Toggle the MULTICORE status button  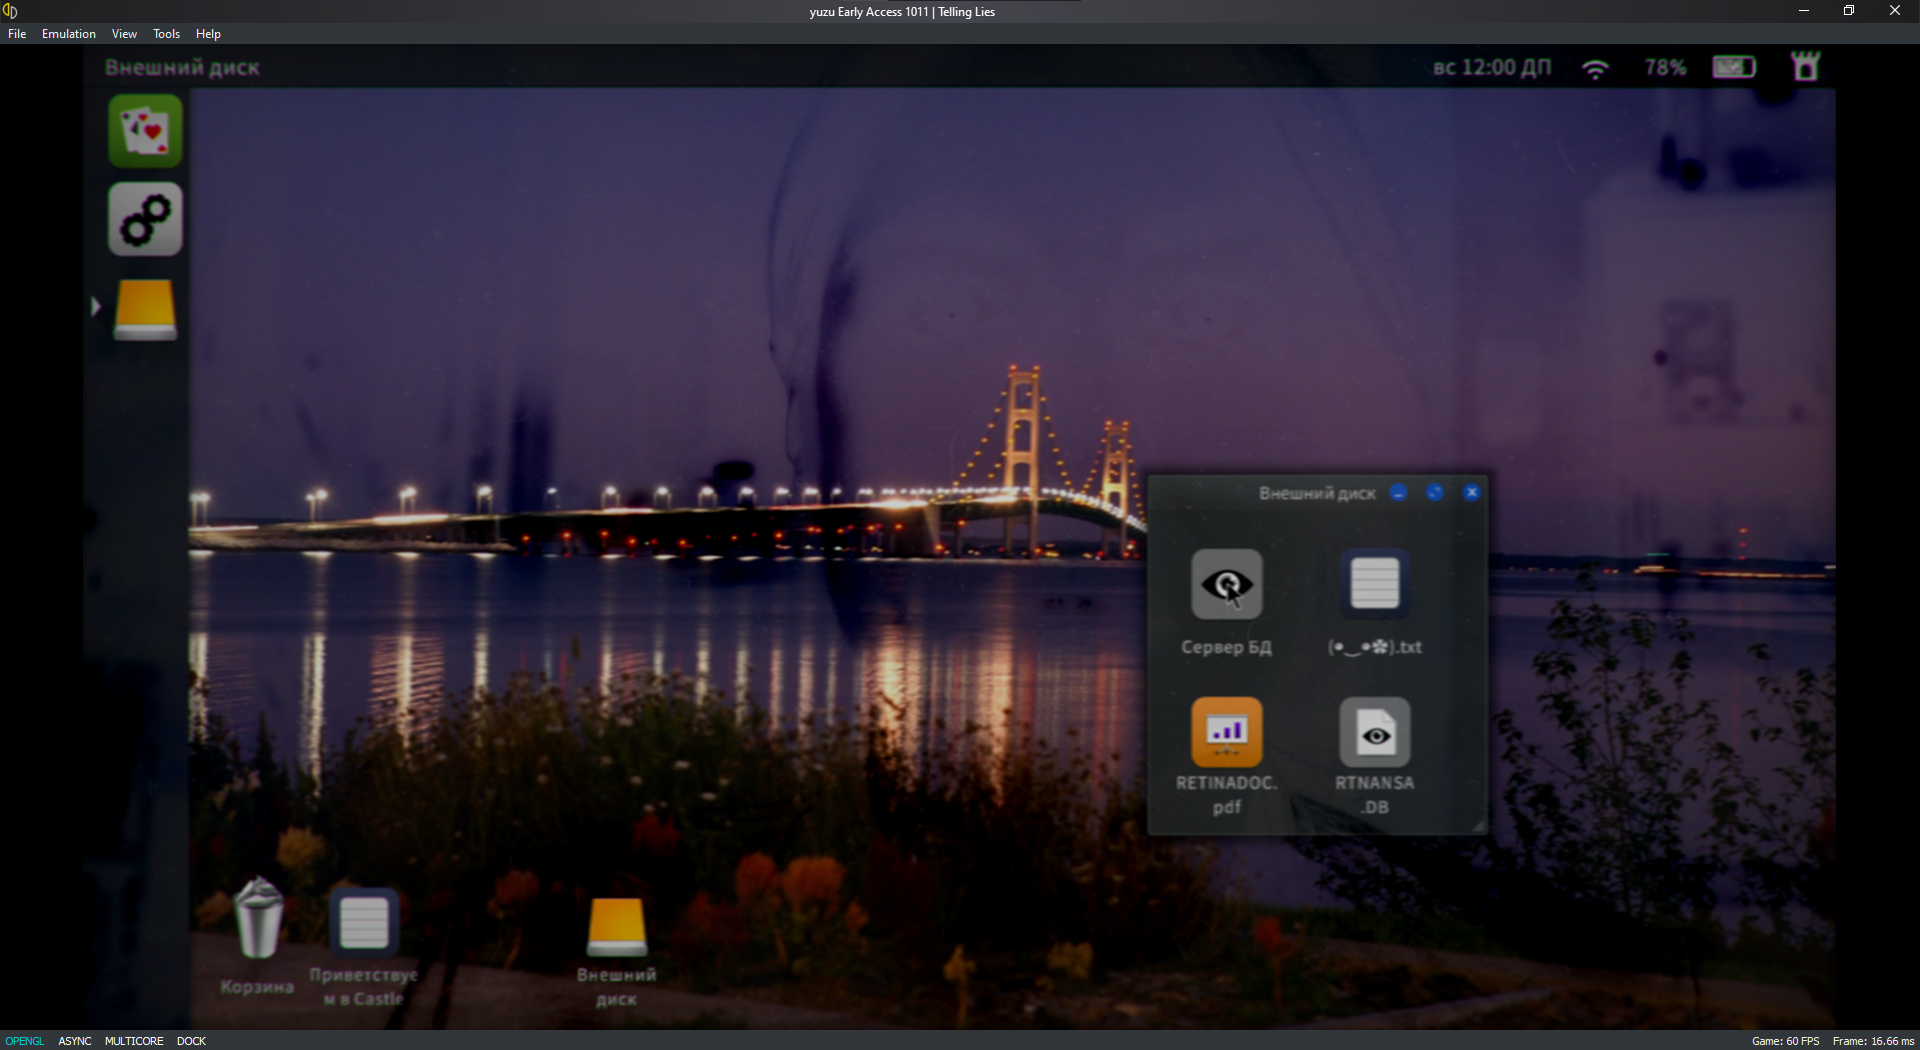click(x=134, y=1041)
